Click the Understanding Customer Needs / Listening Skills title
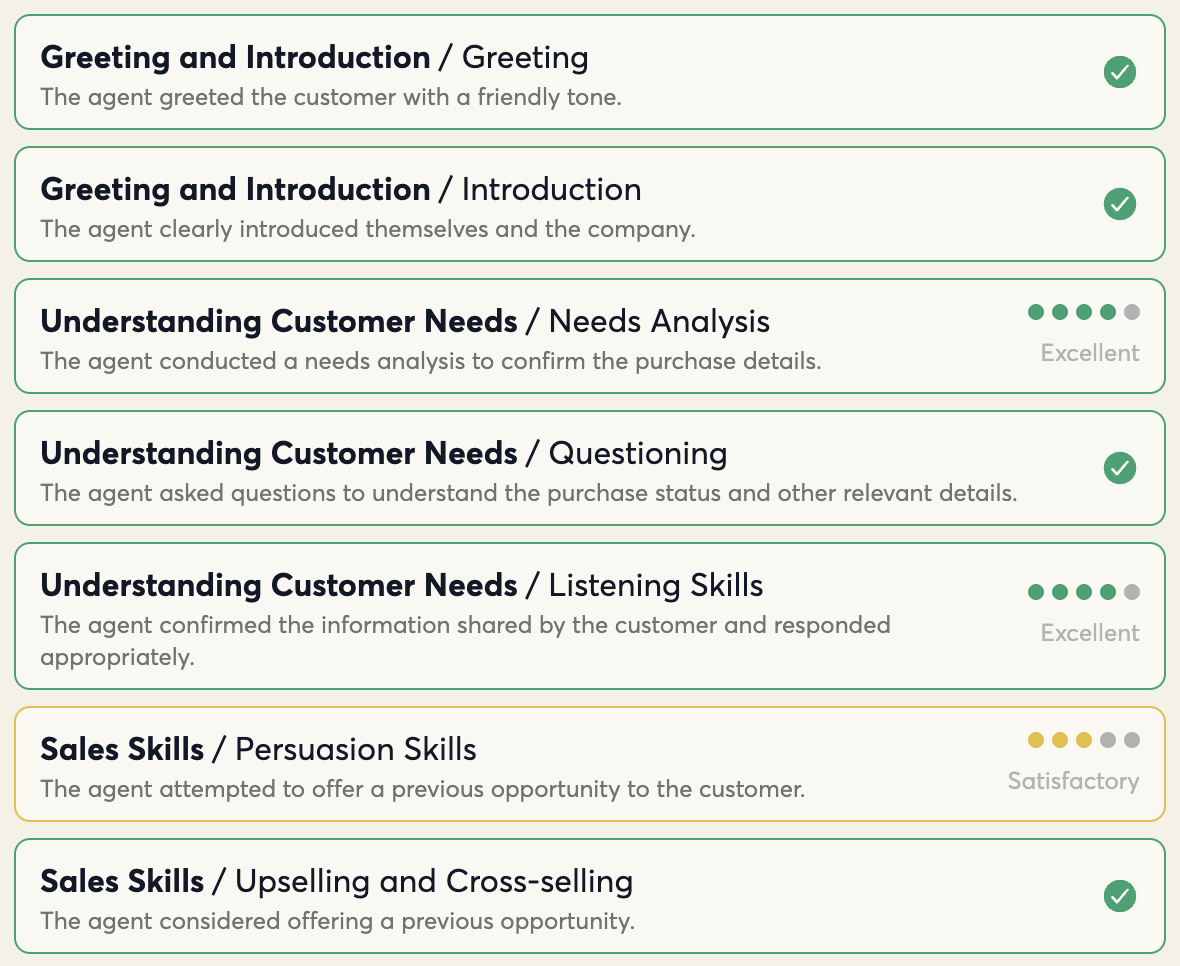This screenshot has width=1180, height=966. [401, 585]
